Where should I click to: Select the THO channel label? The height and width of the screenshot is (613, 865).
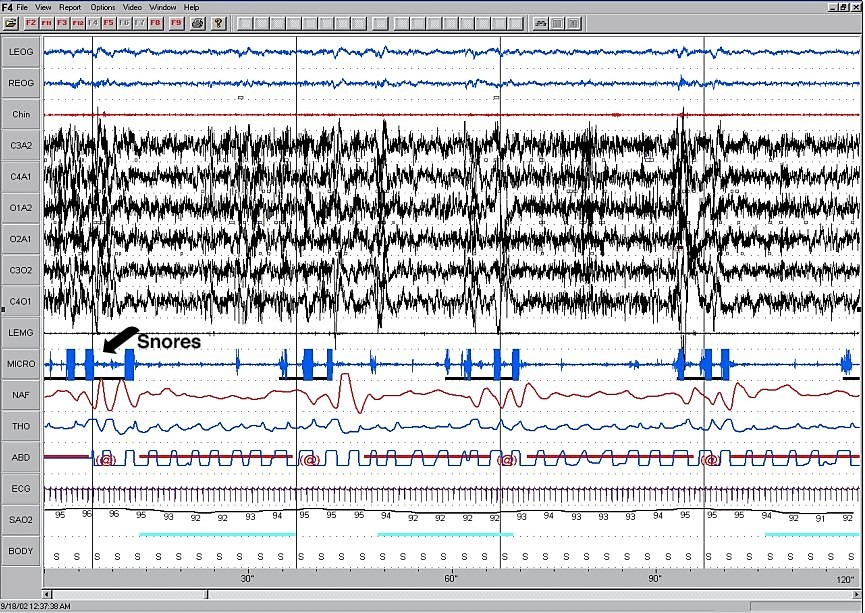click(21, 427)
